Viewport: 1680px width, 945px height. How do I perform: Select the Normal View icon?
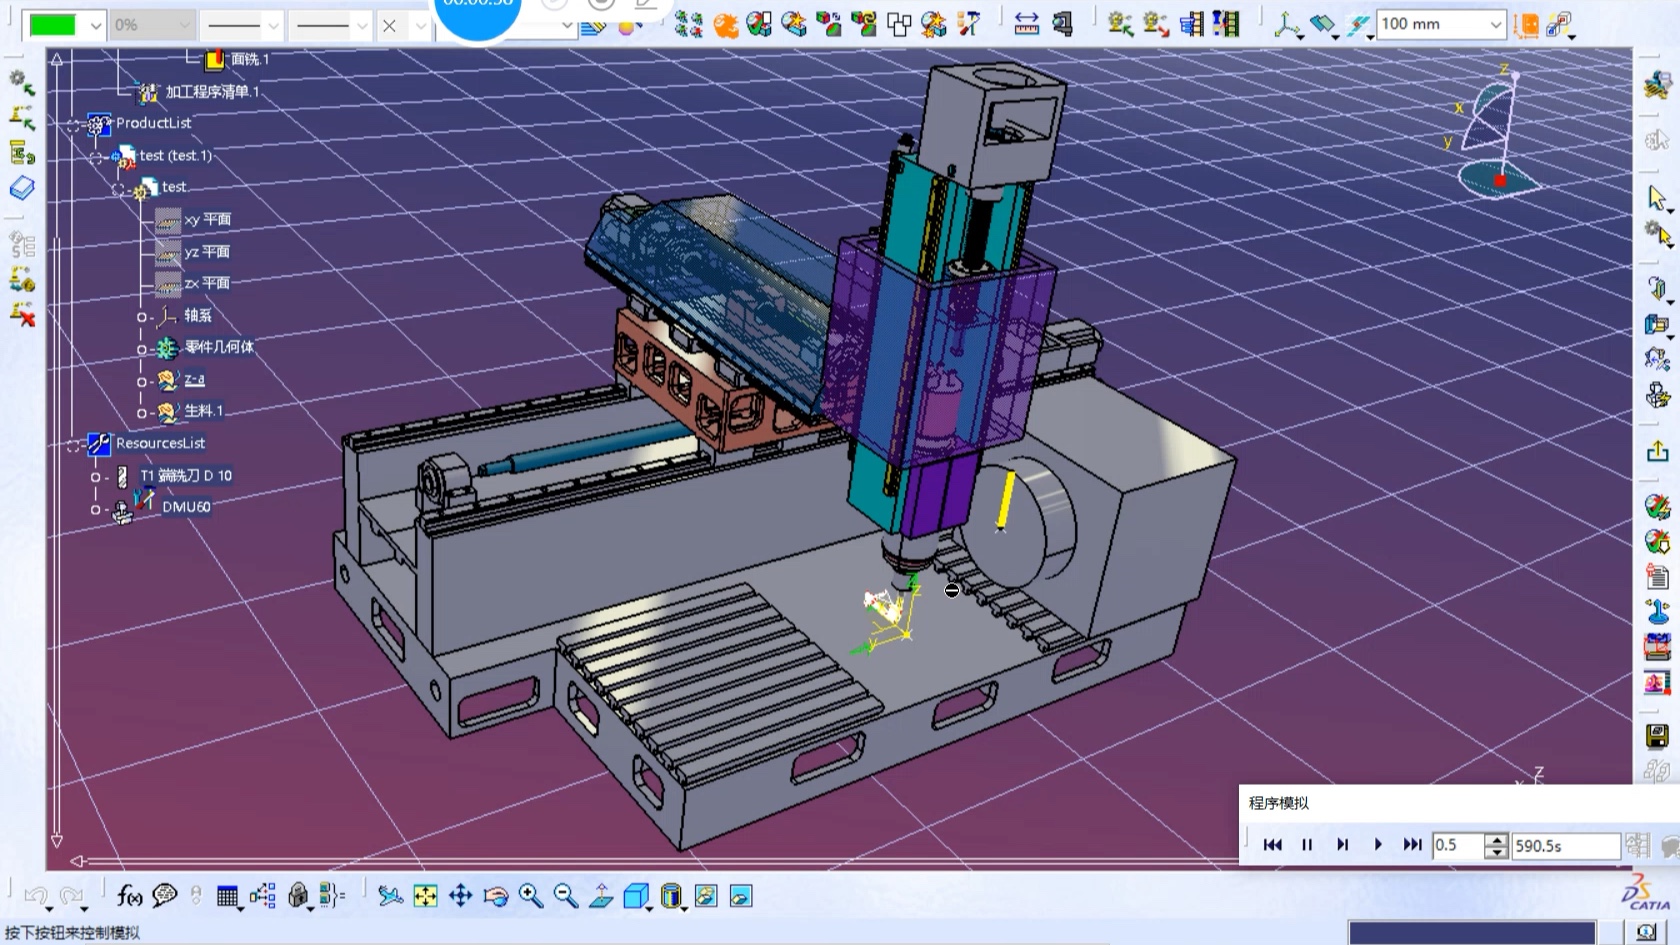[x=601, y=896]
